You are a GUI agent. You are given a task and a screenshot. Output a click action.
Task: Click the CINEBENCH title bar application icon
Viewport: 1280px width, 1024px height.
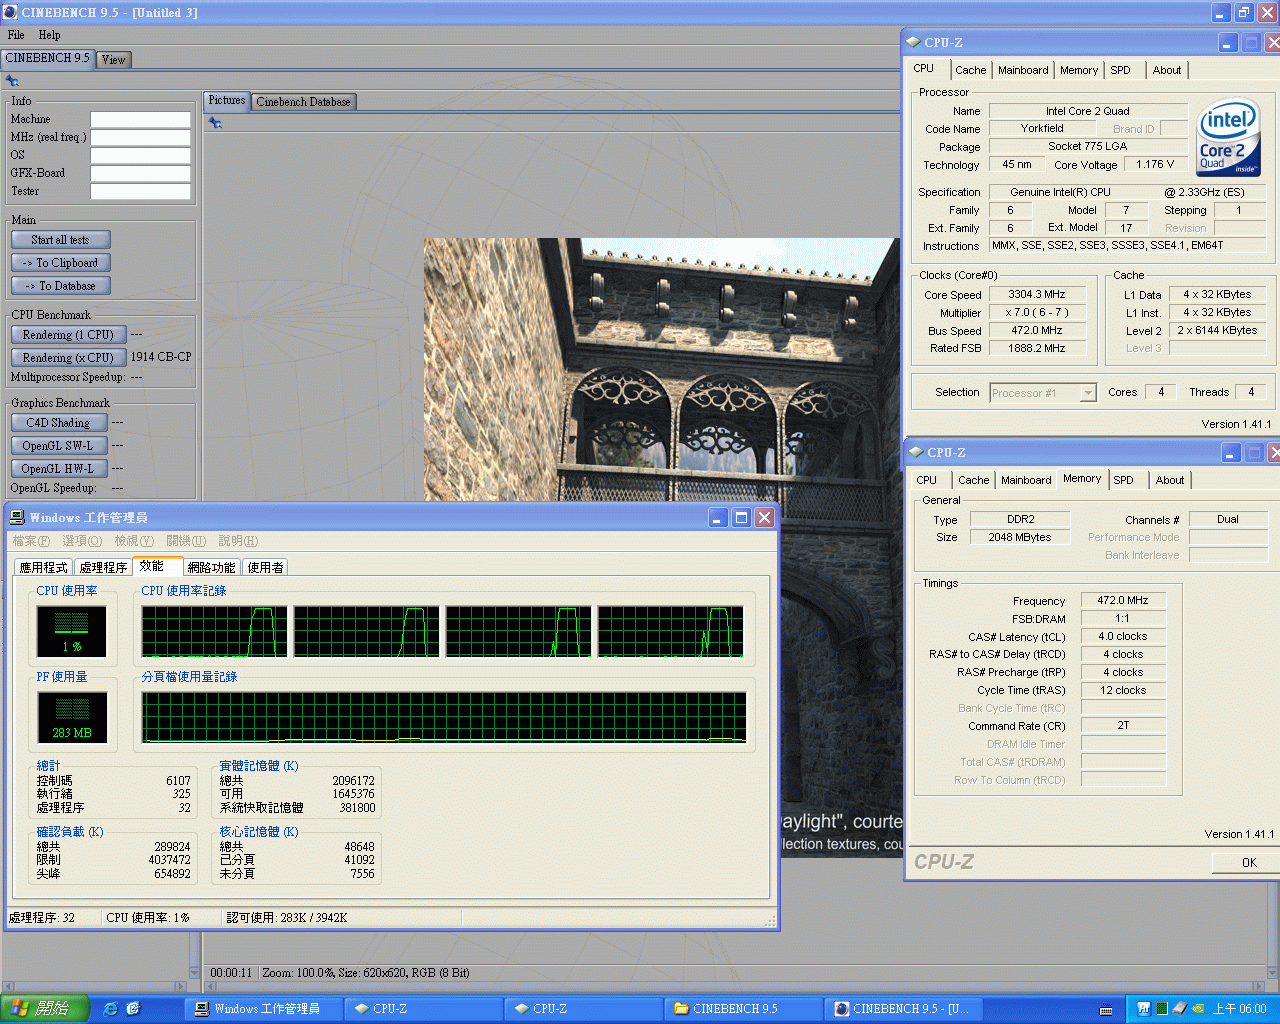pyautogui.click(x=10, y=12)
